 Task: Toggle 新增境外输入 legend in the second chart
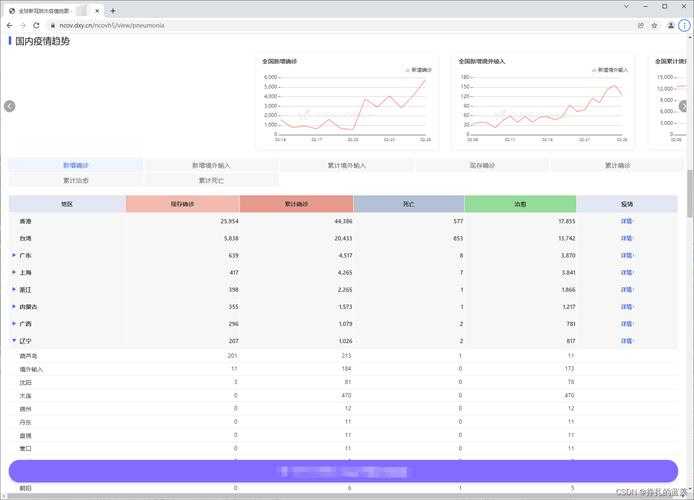(610, 70)
